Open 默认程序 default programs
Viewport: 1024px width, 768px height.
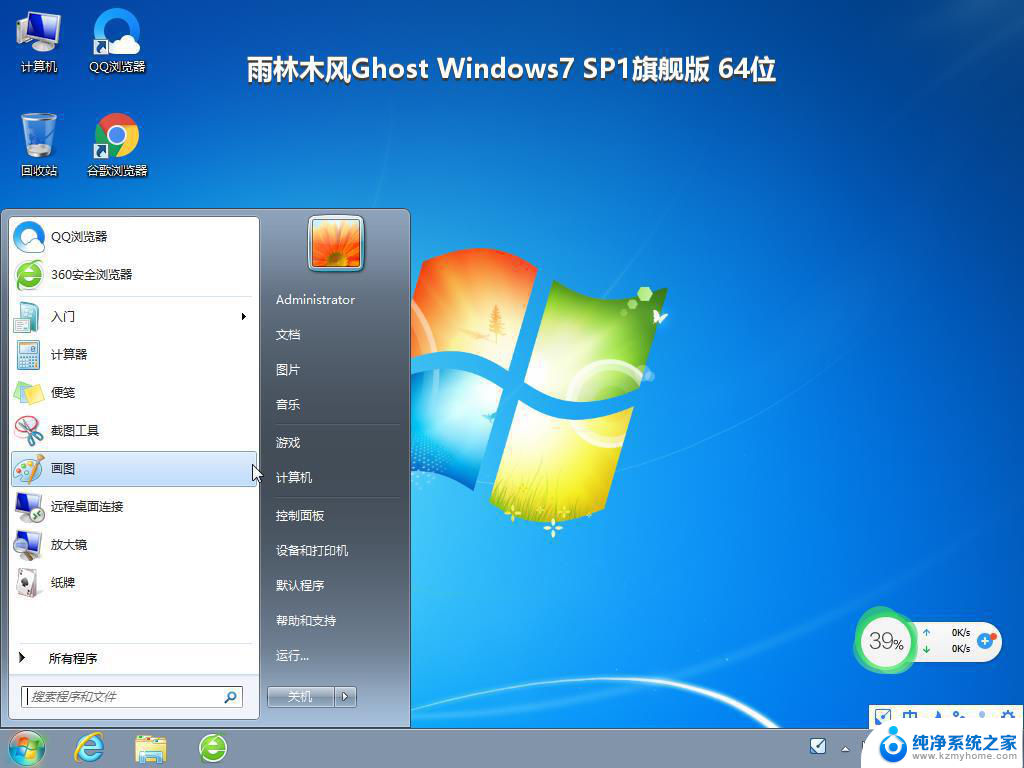pos(300,586)
